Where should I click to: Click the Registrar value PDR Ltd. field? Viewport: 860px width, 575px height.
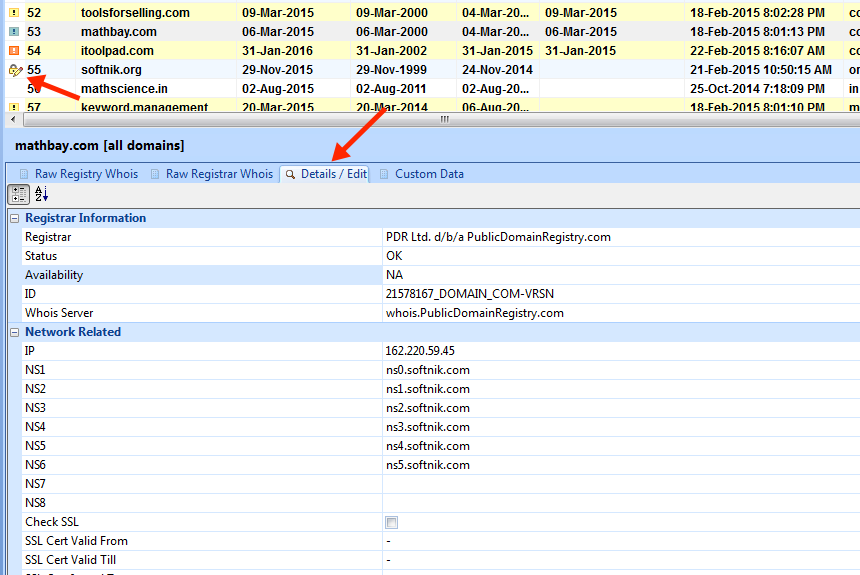(x=621, y=237)
